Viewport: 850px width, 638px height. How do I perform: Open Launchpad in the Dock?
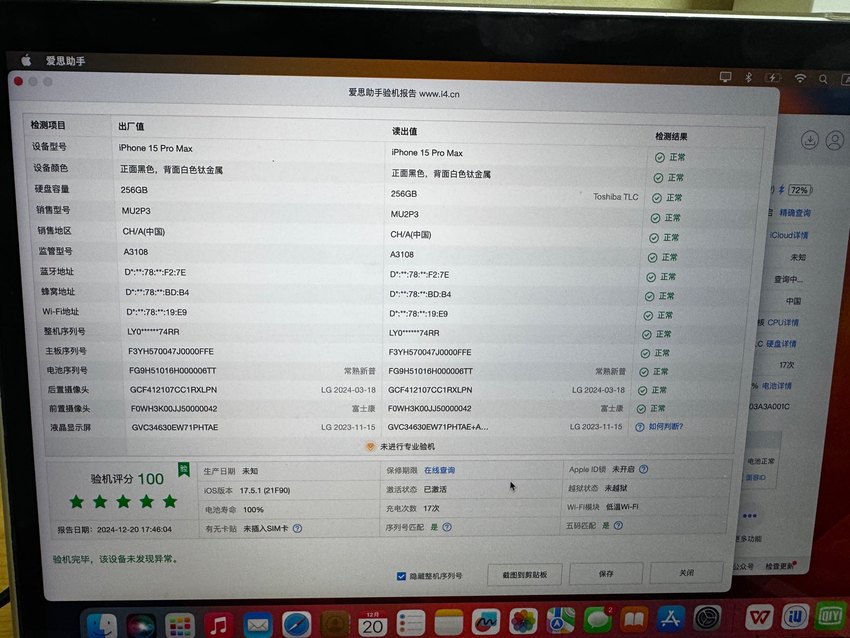pyautogui.click(x=179, y=627)
